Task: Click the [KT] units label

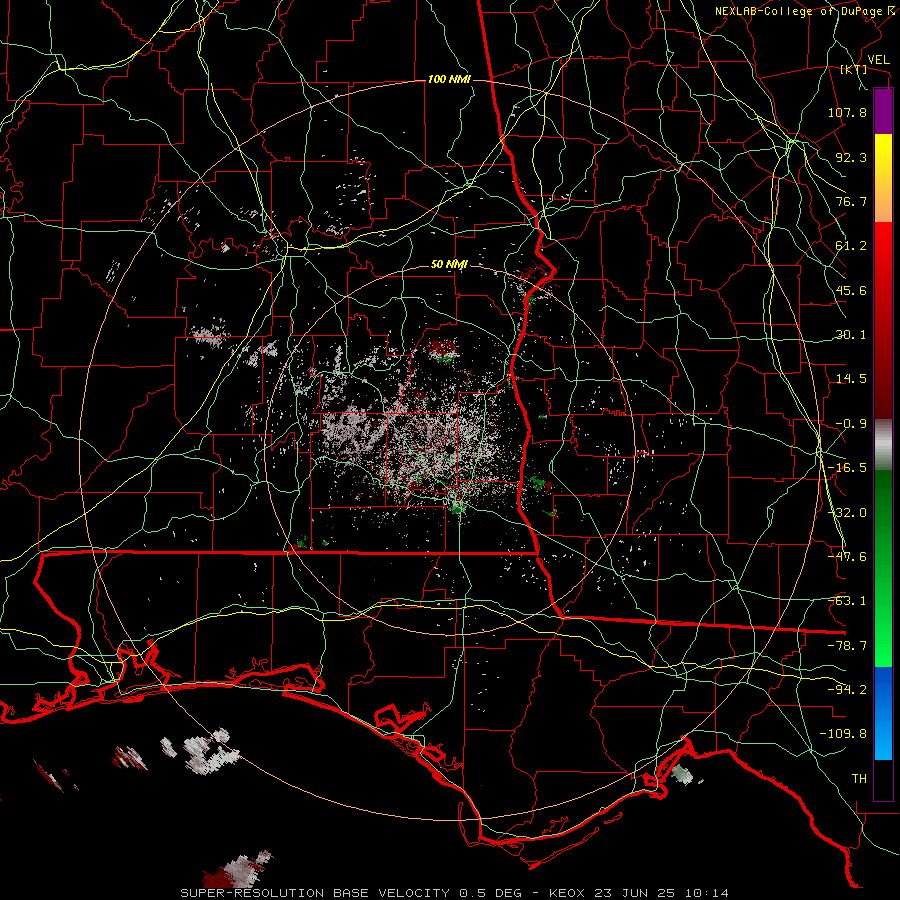Action: tap(854, 69)
